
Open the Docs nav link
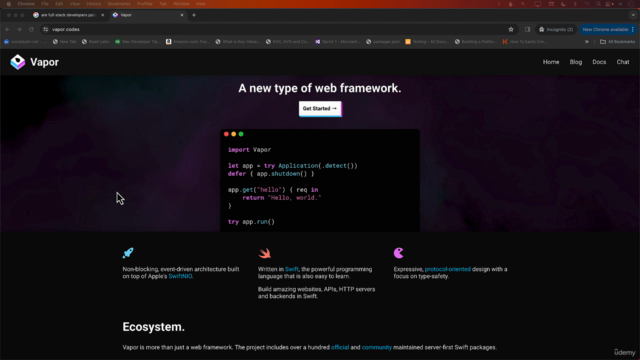point(599,62)
